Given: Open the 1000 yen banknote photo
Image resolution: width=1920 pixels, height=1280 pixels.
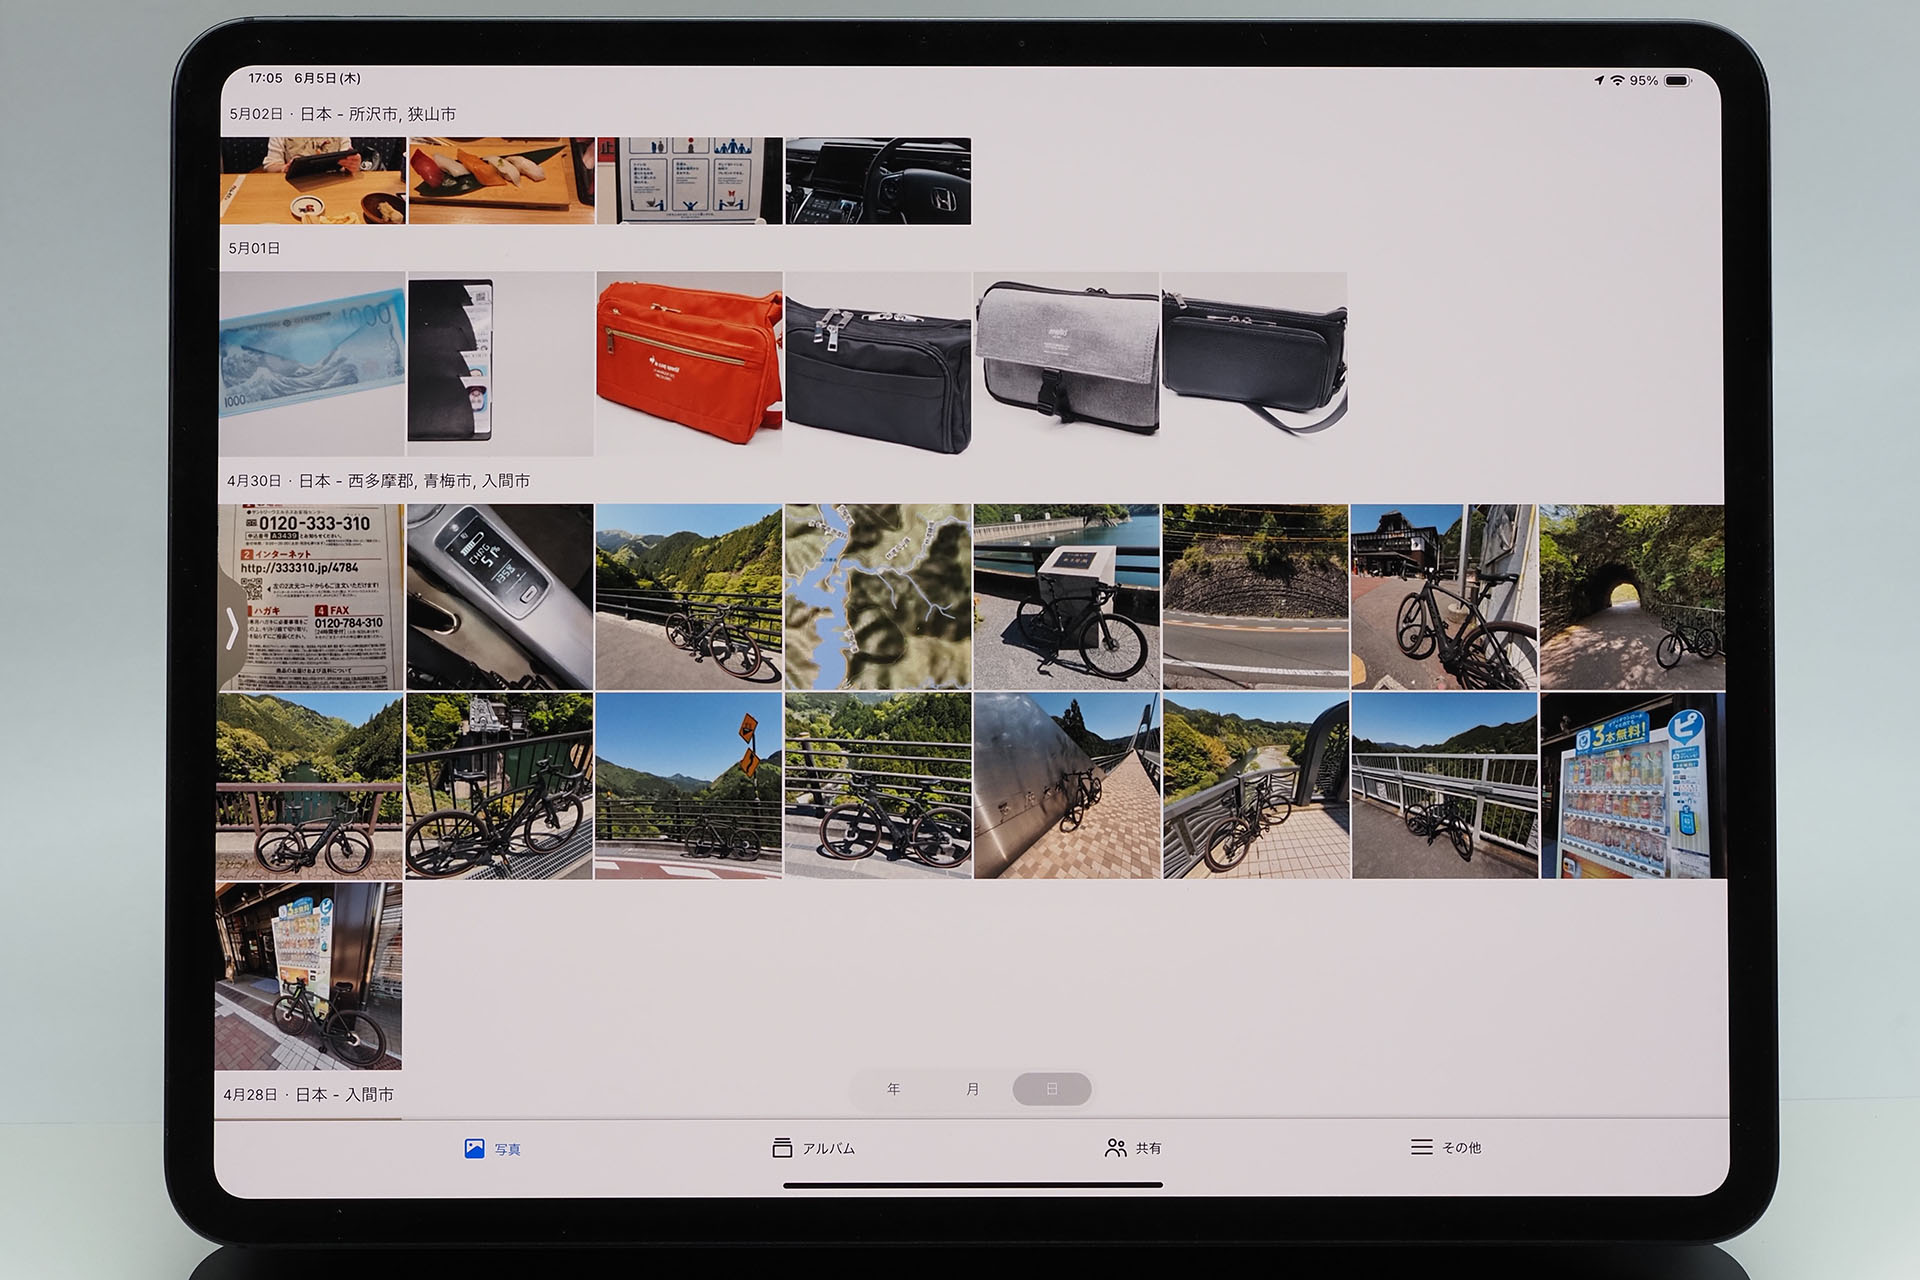Looking at the screenshot, I should pyautogui.click(x=312, y=364).
